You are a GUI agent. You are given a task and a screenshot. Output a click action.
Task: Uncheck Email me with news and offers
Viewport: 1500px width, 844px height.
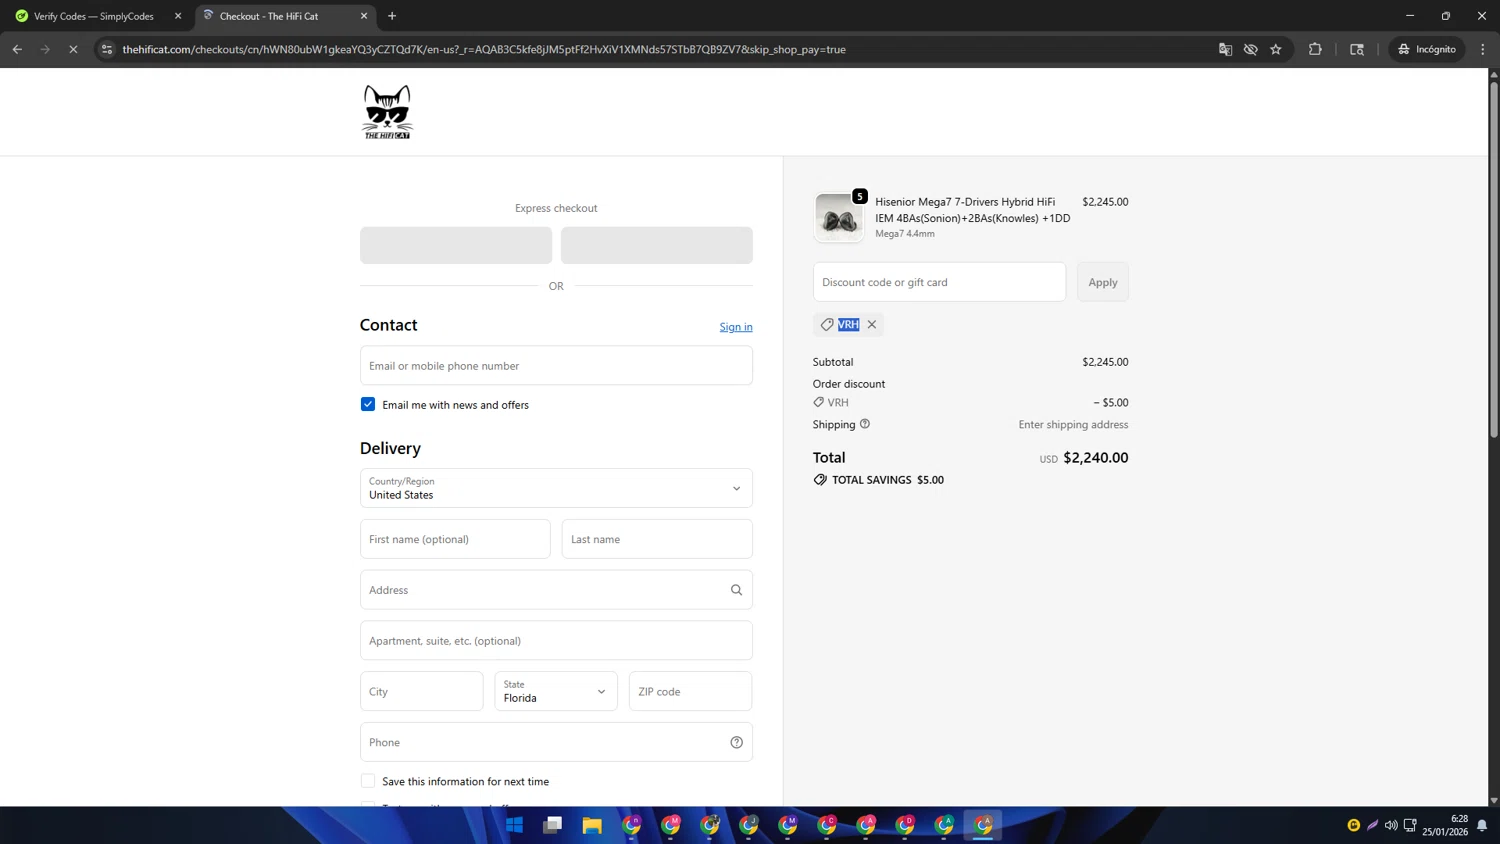coord(368,404)
